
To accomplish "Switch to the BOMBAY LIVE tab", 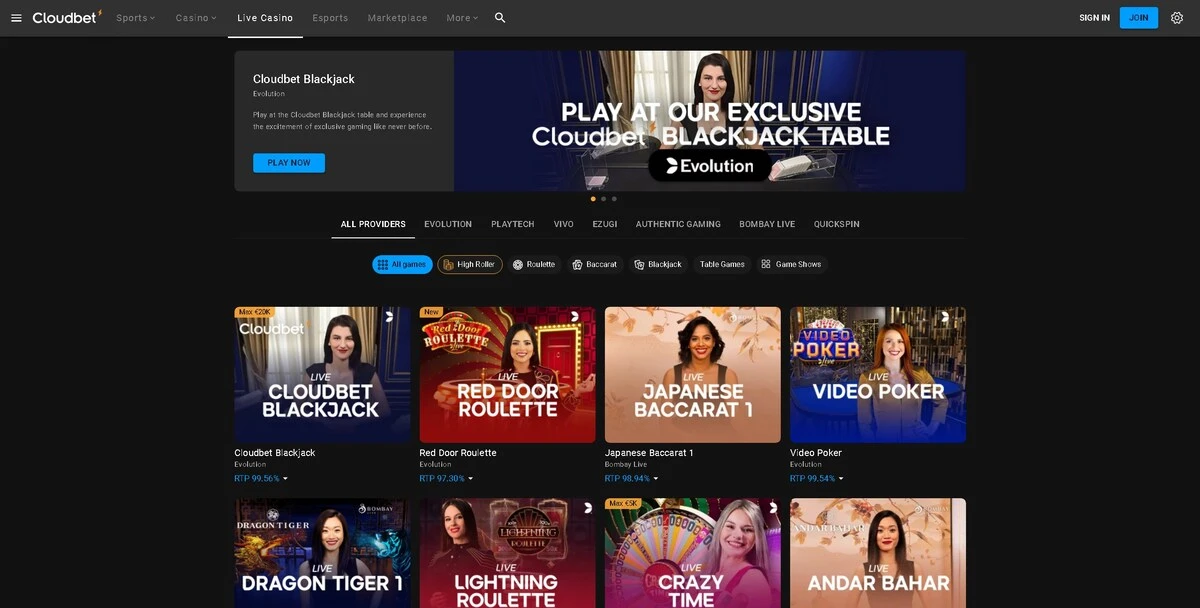I will click(x=767, y=224).
